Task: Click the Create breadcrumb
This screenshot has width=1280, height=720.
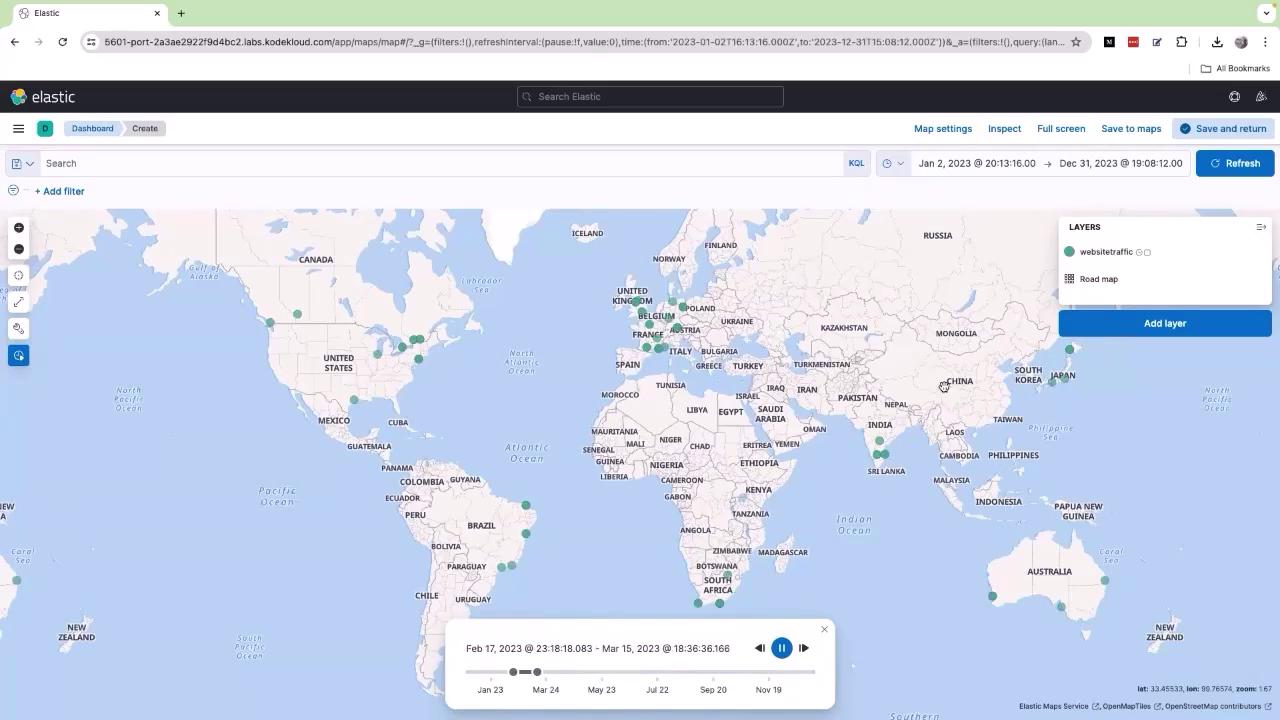Action: coord(145,128)
